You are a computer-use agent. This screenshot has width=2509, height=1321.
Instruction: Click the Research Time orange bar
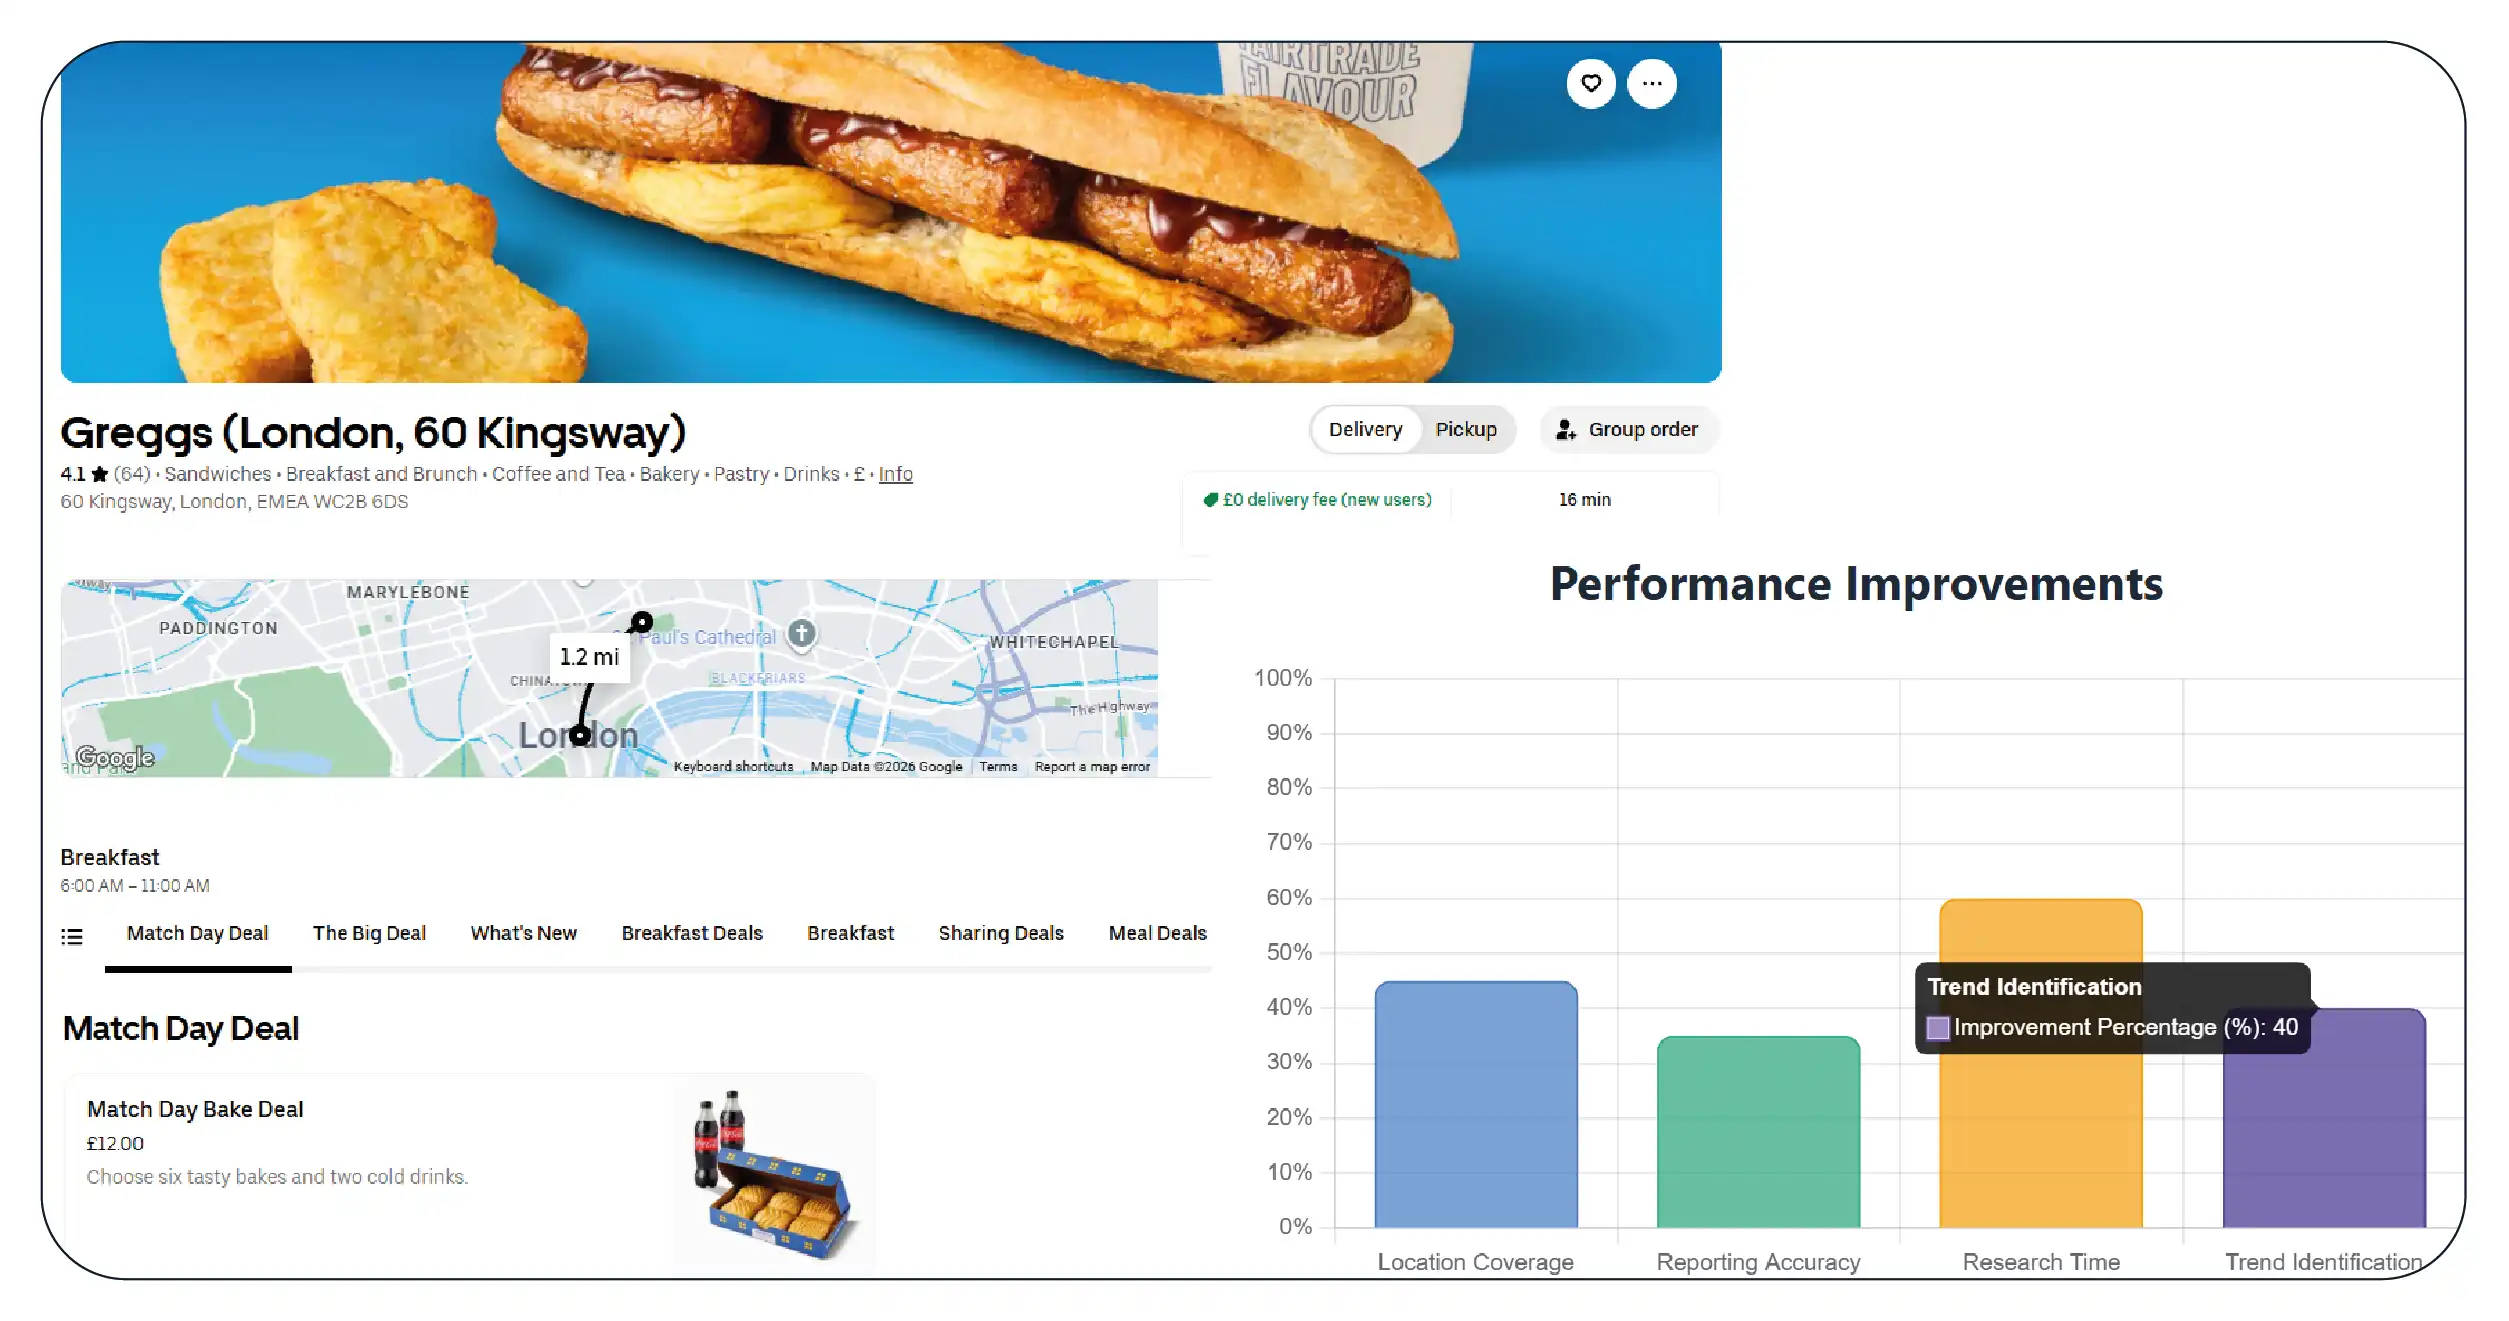click(2041, 1140)
